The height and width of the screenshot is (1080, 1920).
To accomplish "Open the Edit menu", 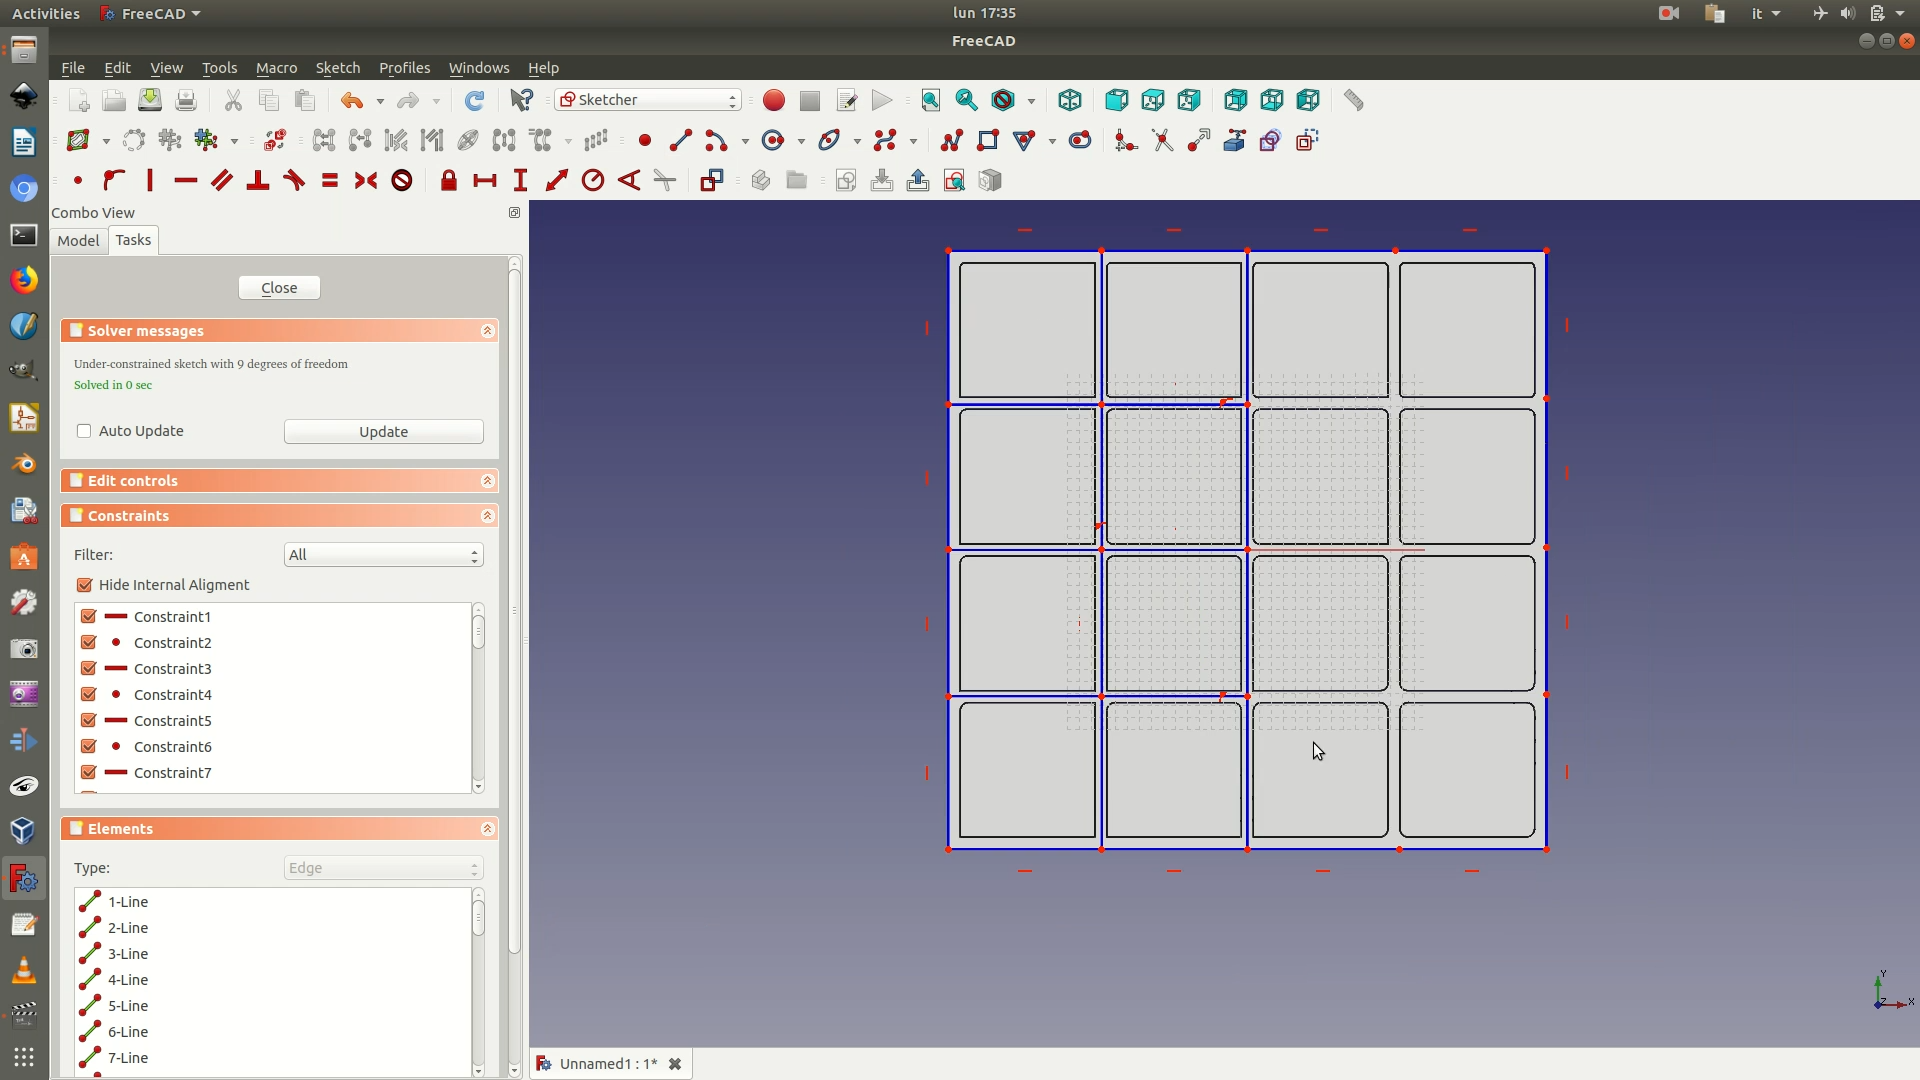I will pyautogui.click(x=117, y=68).
